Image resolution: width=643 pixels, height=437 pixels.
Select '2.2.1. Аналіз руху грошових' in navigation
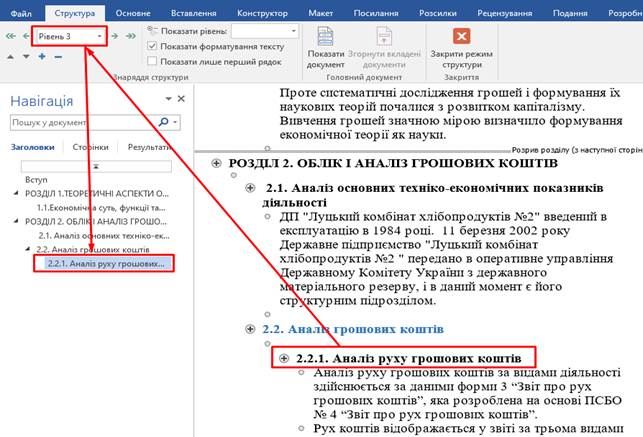point(106,264)
